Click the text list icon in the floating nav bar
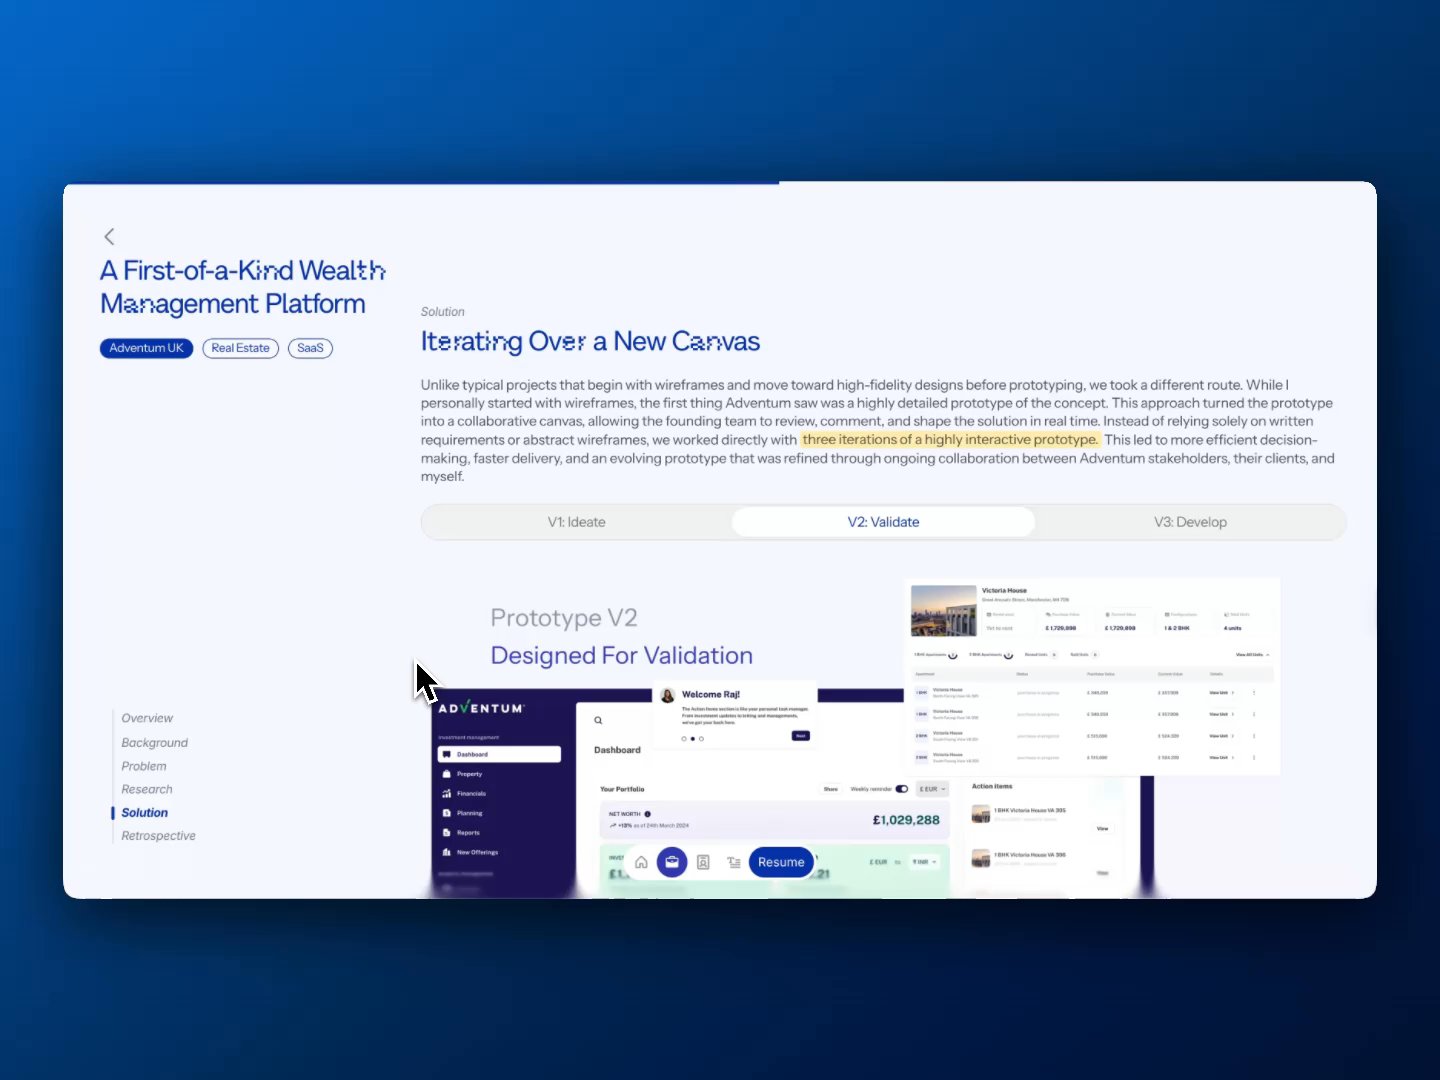1440x1080 pixels. [x=734, y=862]
